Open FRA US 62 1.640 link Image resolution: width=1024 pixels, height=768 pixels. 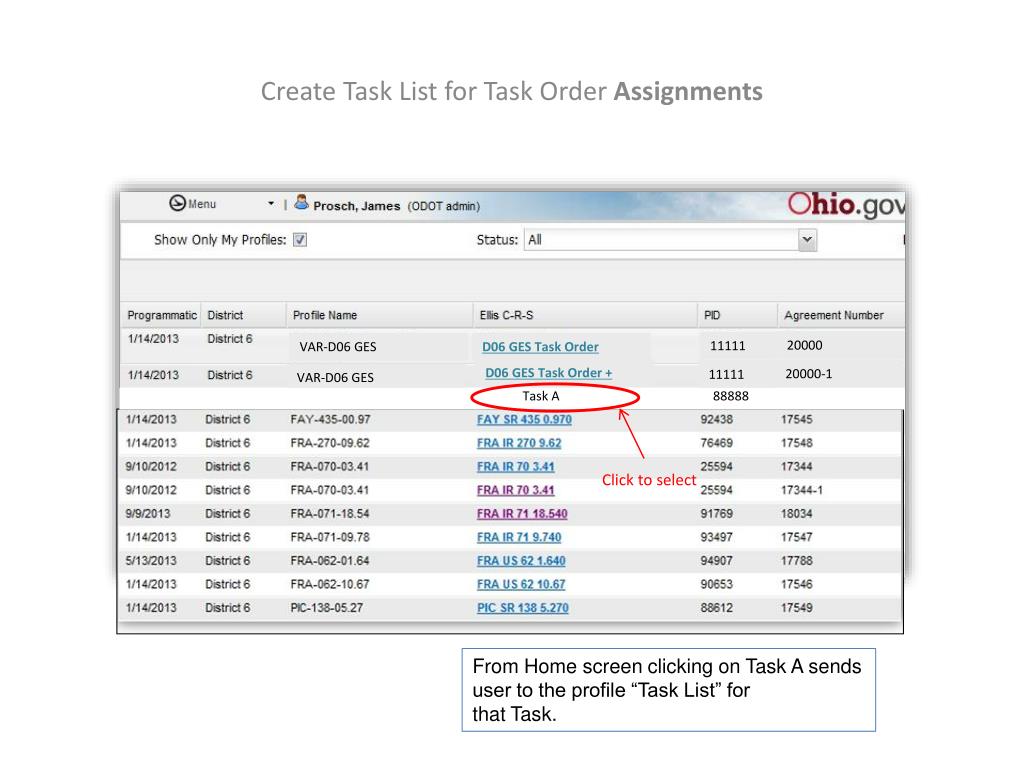click(521, 560)
